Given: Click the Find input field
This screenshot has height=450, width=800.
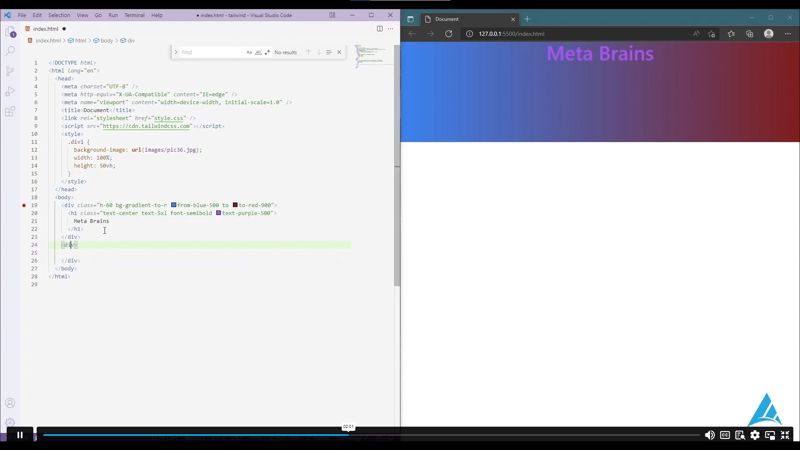Looking at the screenshot, I should 212,52.
